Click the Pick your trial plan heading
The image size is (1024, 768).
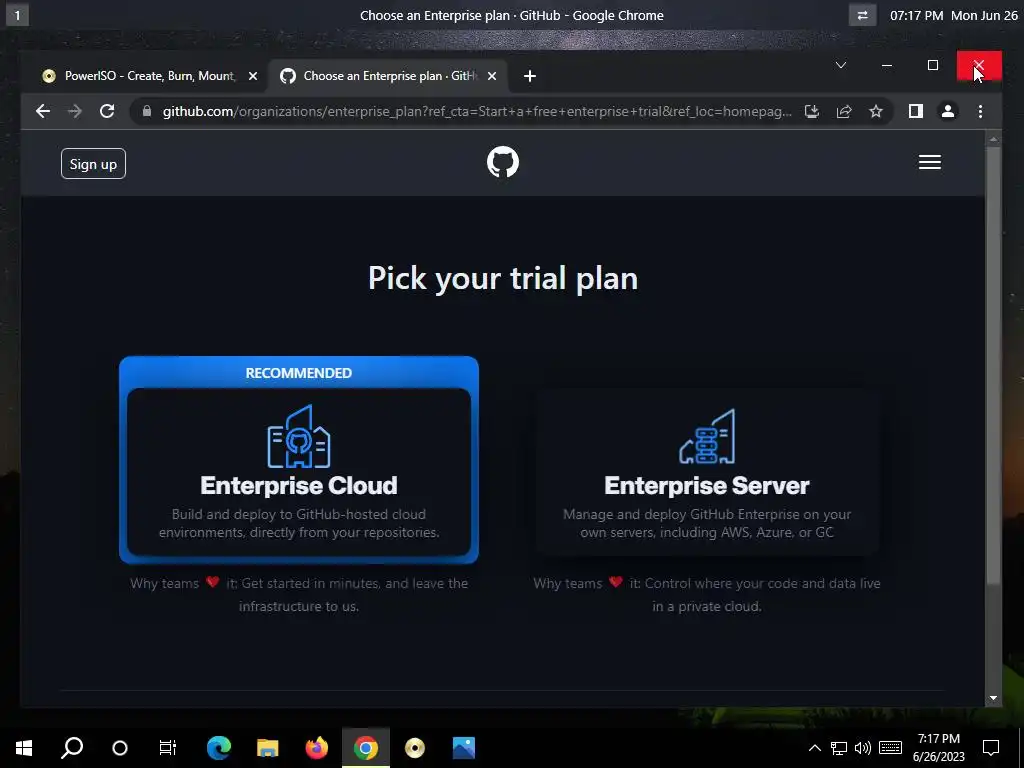[503, 278]
